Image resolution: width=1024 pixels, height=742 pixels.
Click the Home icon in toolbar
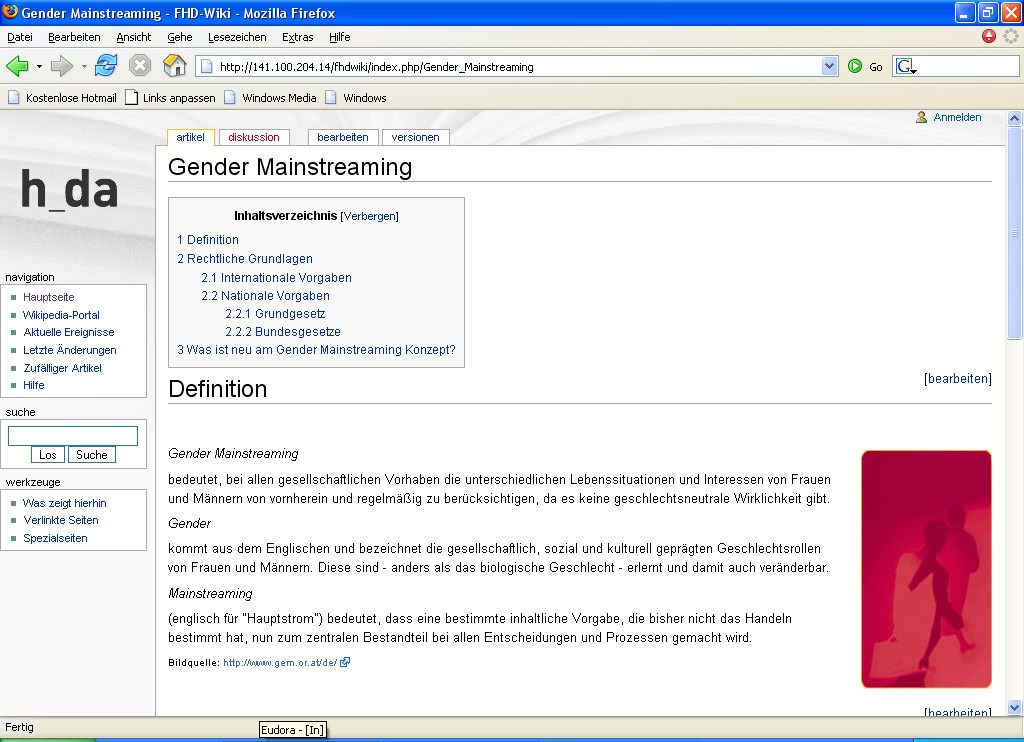point(174,67)
